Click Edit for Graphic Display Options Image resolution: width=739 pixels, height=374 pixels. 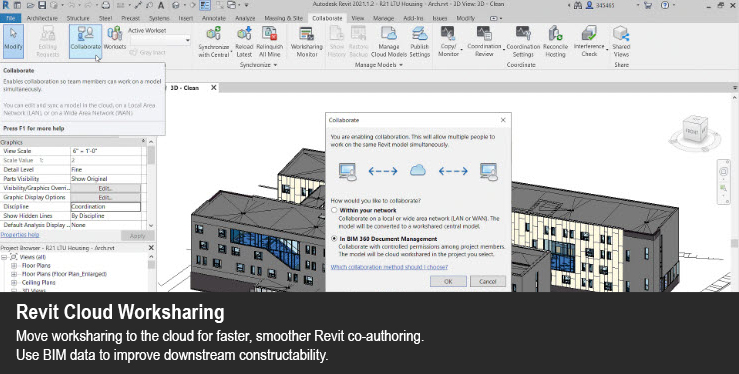pyautogui.click(x=105, y=197)
